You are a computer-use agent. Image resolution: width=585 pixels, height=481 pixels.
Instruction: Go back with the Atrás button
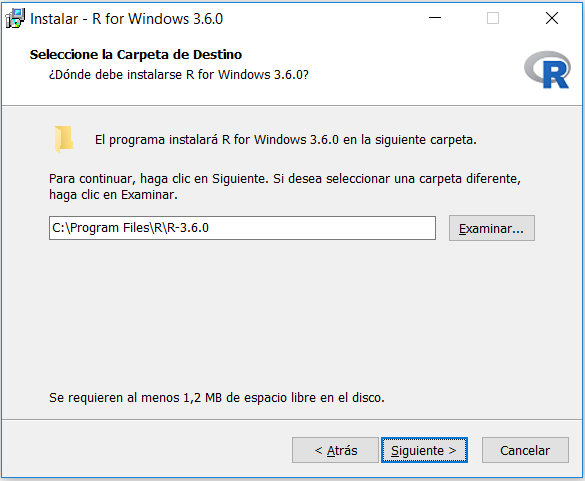[x=335, y=450]
